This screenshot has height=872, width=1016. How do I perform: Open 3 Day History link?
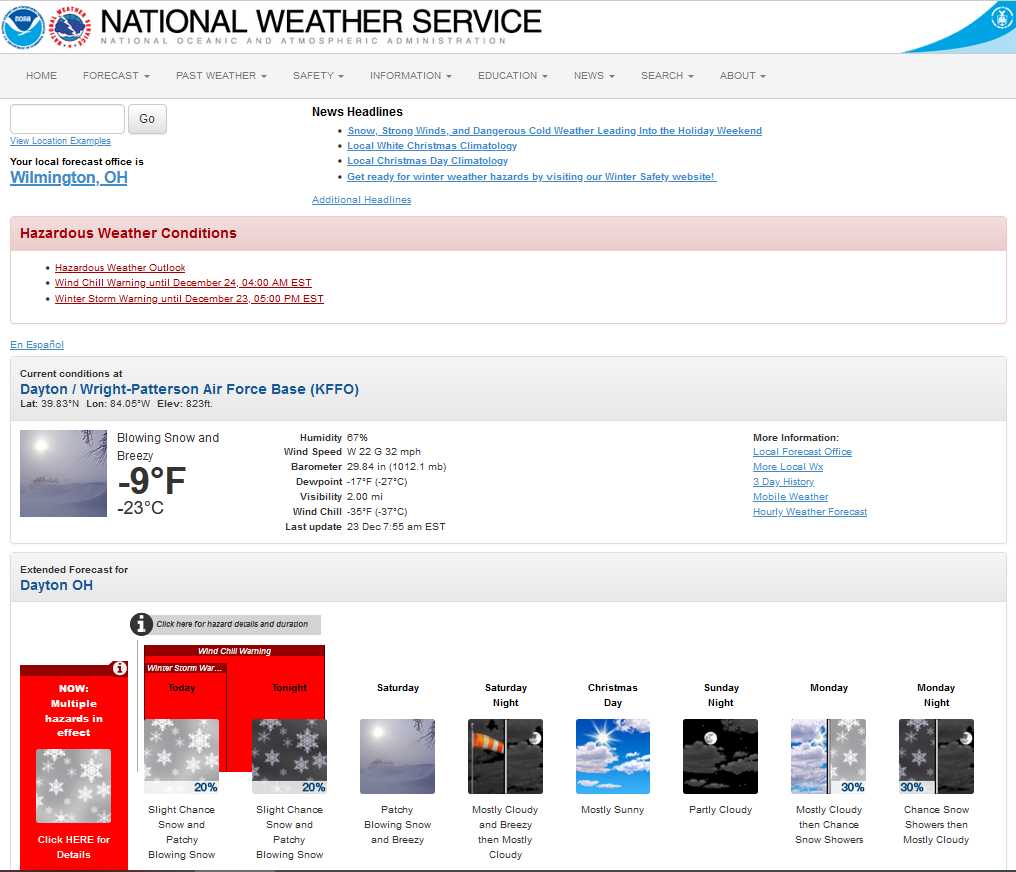(783, 481)
